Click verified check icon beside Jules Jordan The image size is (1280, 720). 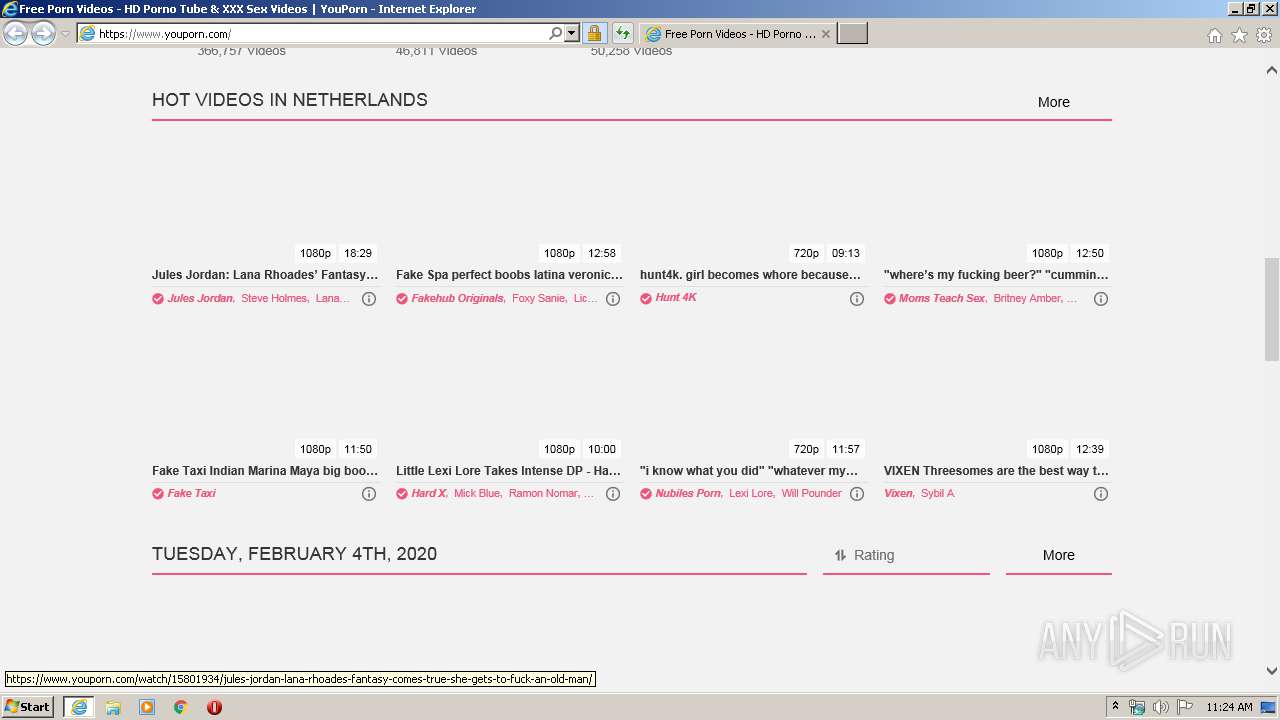click(x=158, y=299)
